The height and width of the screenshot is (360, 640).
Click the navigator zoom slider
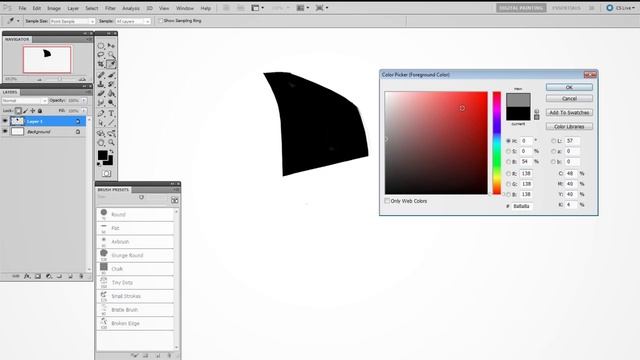coord(59,79)
